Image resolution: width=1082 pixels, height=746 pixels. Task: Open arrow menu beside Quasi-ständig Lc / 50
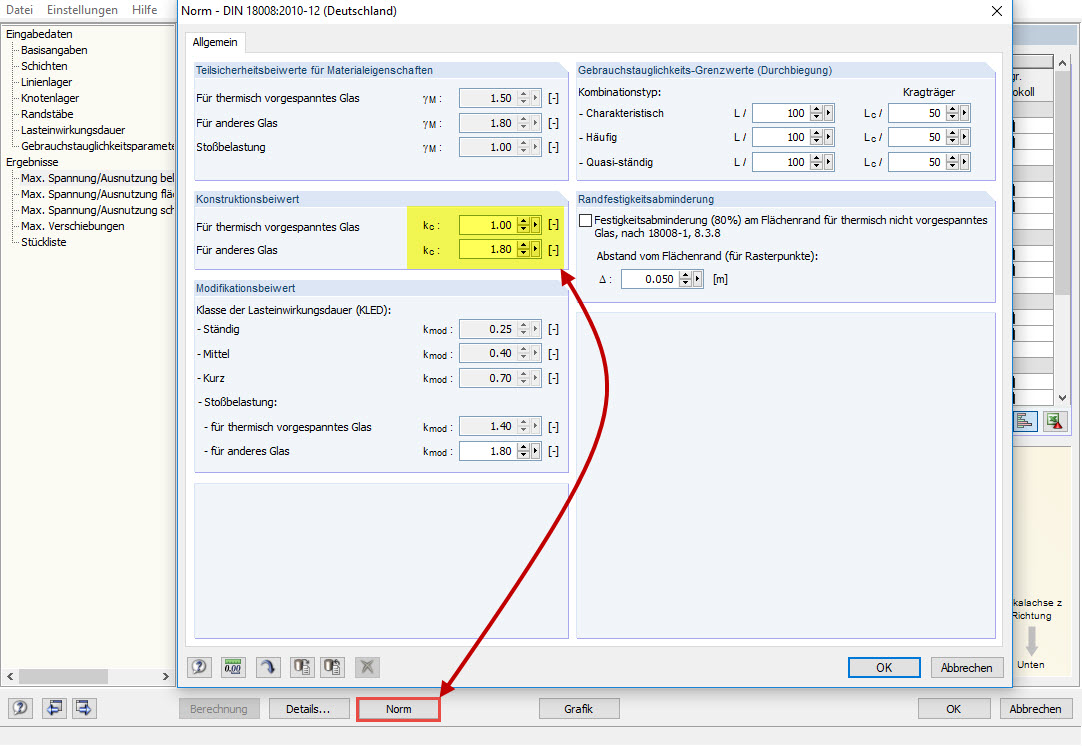pyautogui.click(x=964, y=162)
